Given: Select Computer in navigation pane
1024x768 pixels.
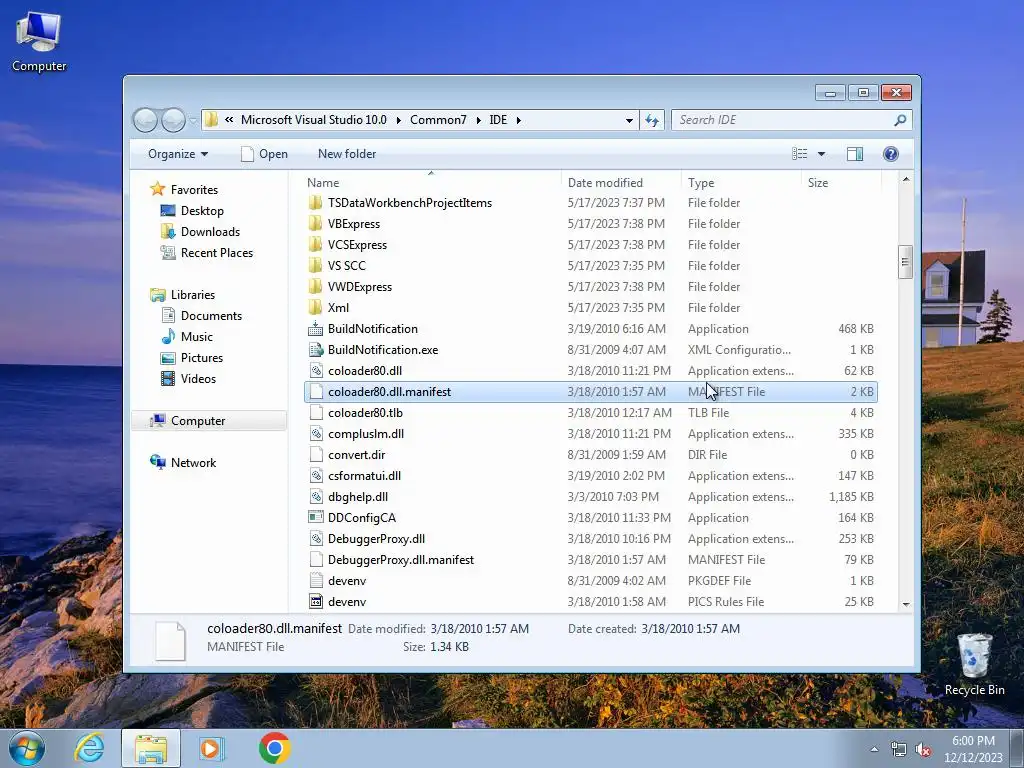Looking at the screenshot, I should click(x=197, y=421).
